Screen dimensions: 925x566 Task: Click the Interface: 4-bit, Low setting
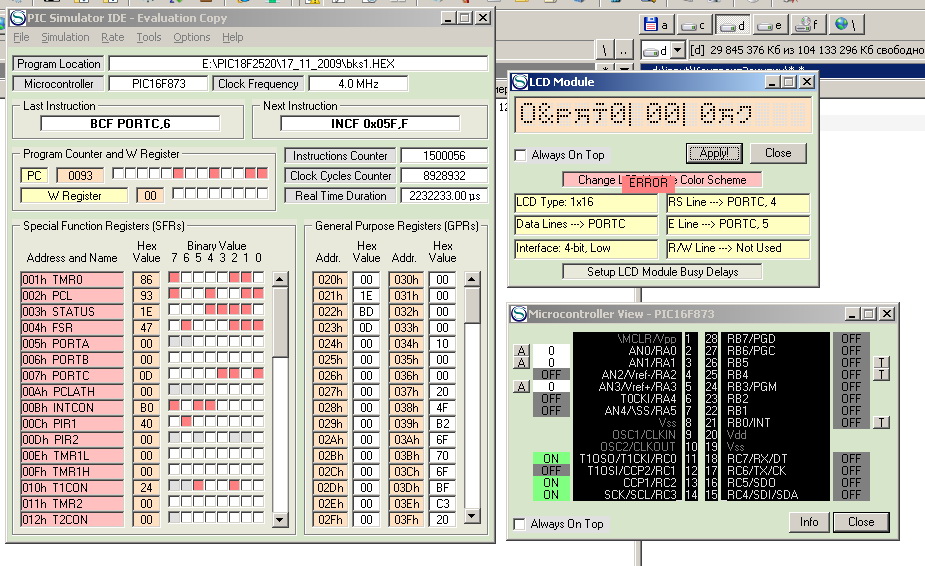pos(586,248)
